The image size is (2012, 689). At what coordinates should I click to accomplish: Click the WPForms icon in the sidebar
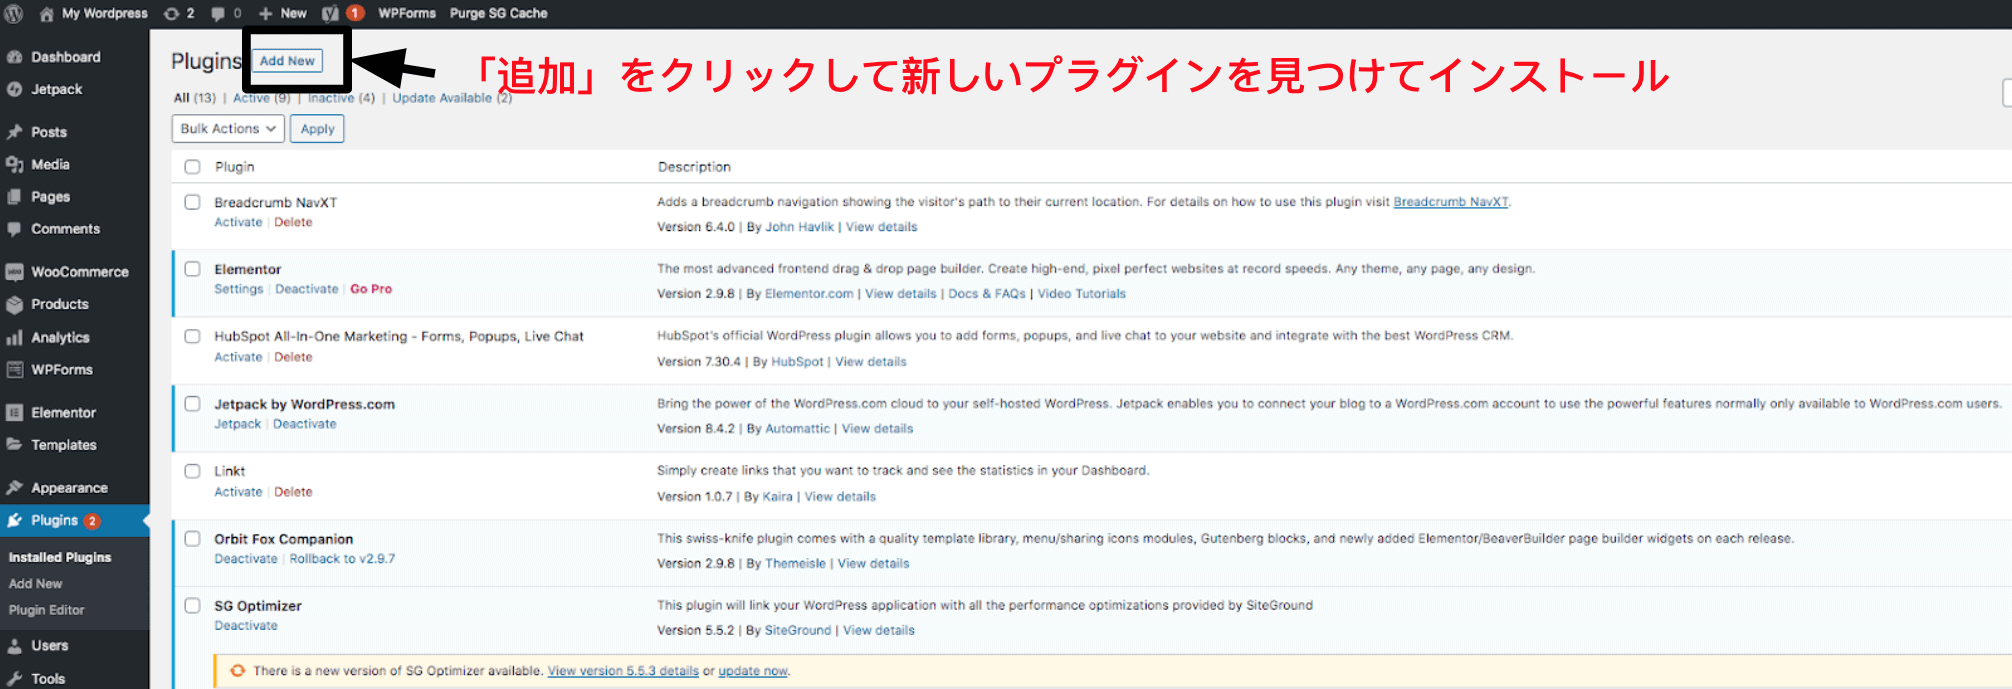tap(14, 369)
